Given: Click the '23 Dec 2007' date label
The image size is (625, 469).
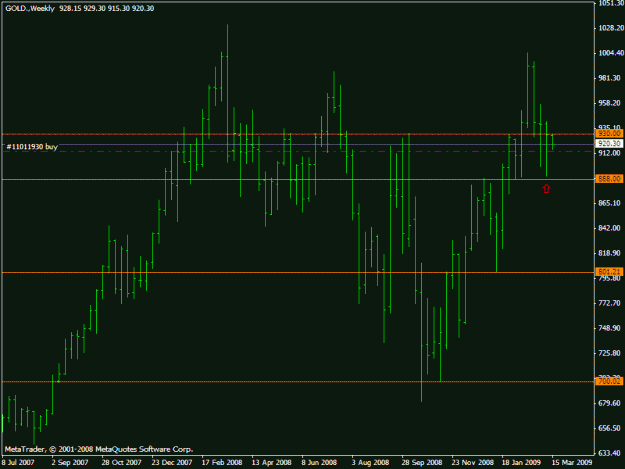Looking at the screenshot, I should coord(172,463).
